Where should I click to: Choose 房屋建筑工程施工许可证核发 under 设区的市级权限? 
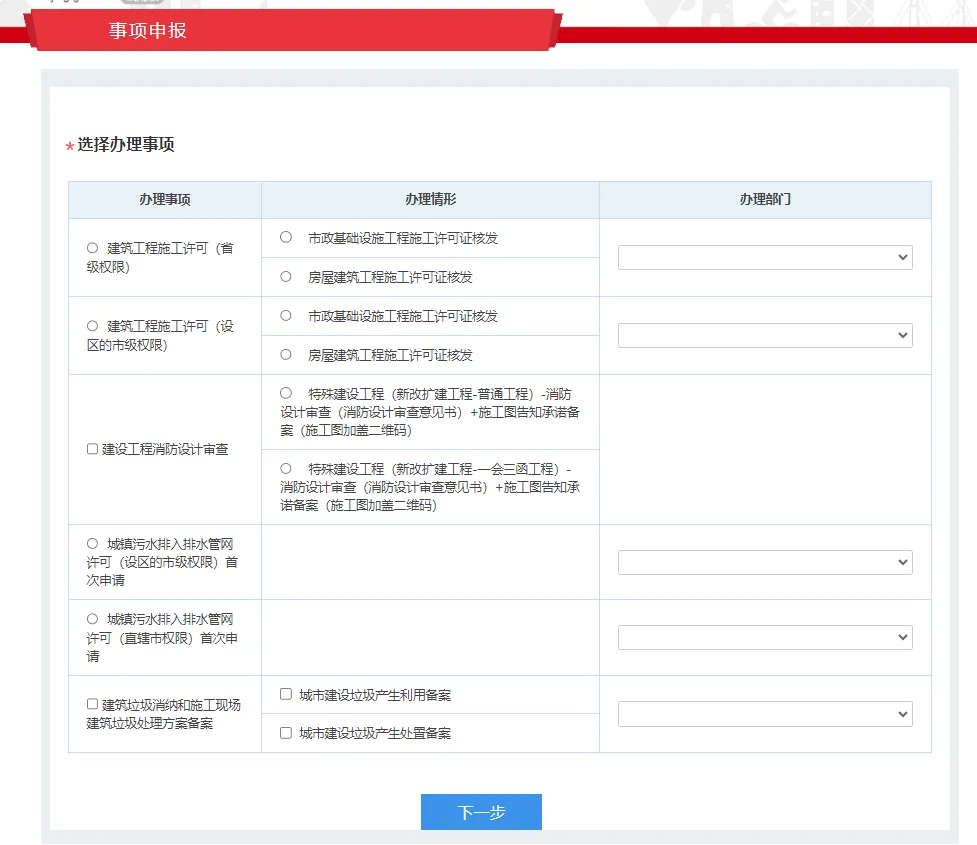pyautogui.click(x=286, y=355)
